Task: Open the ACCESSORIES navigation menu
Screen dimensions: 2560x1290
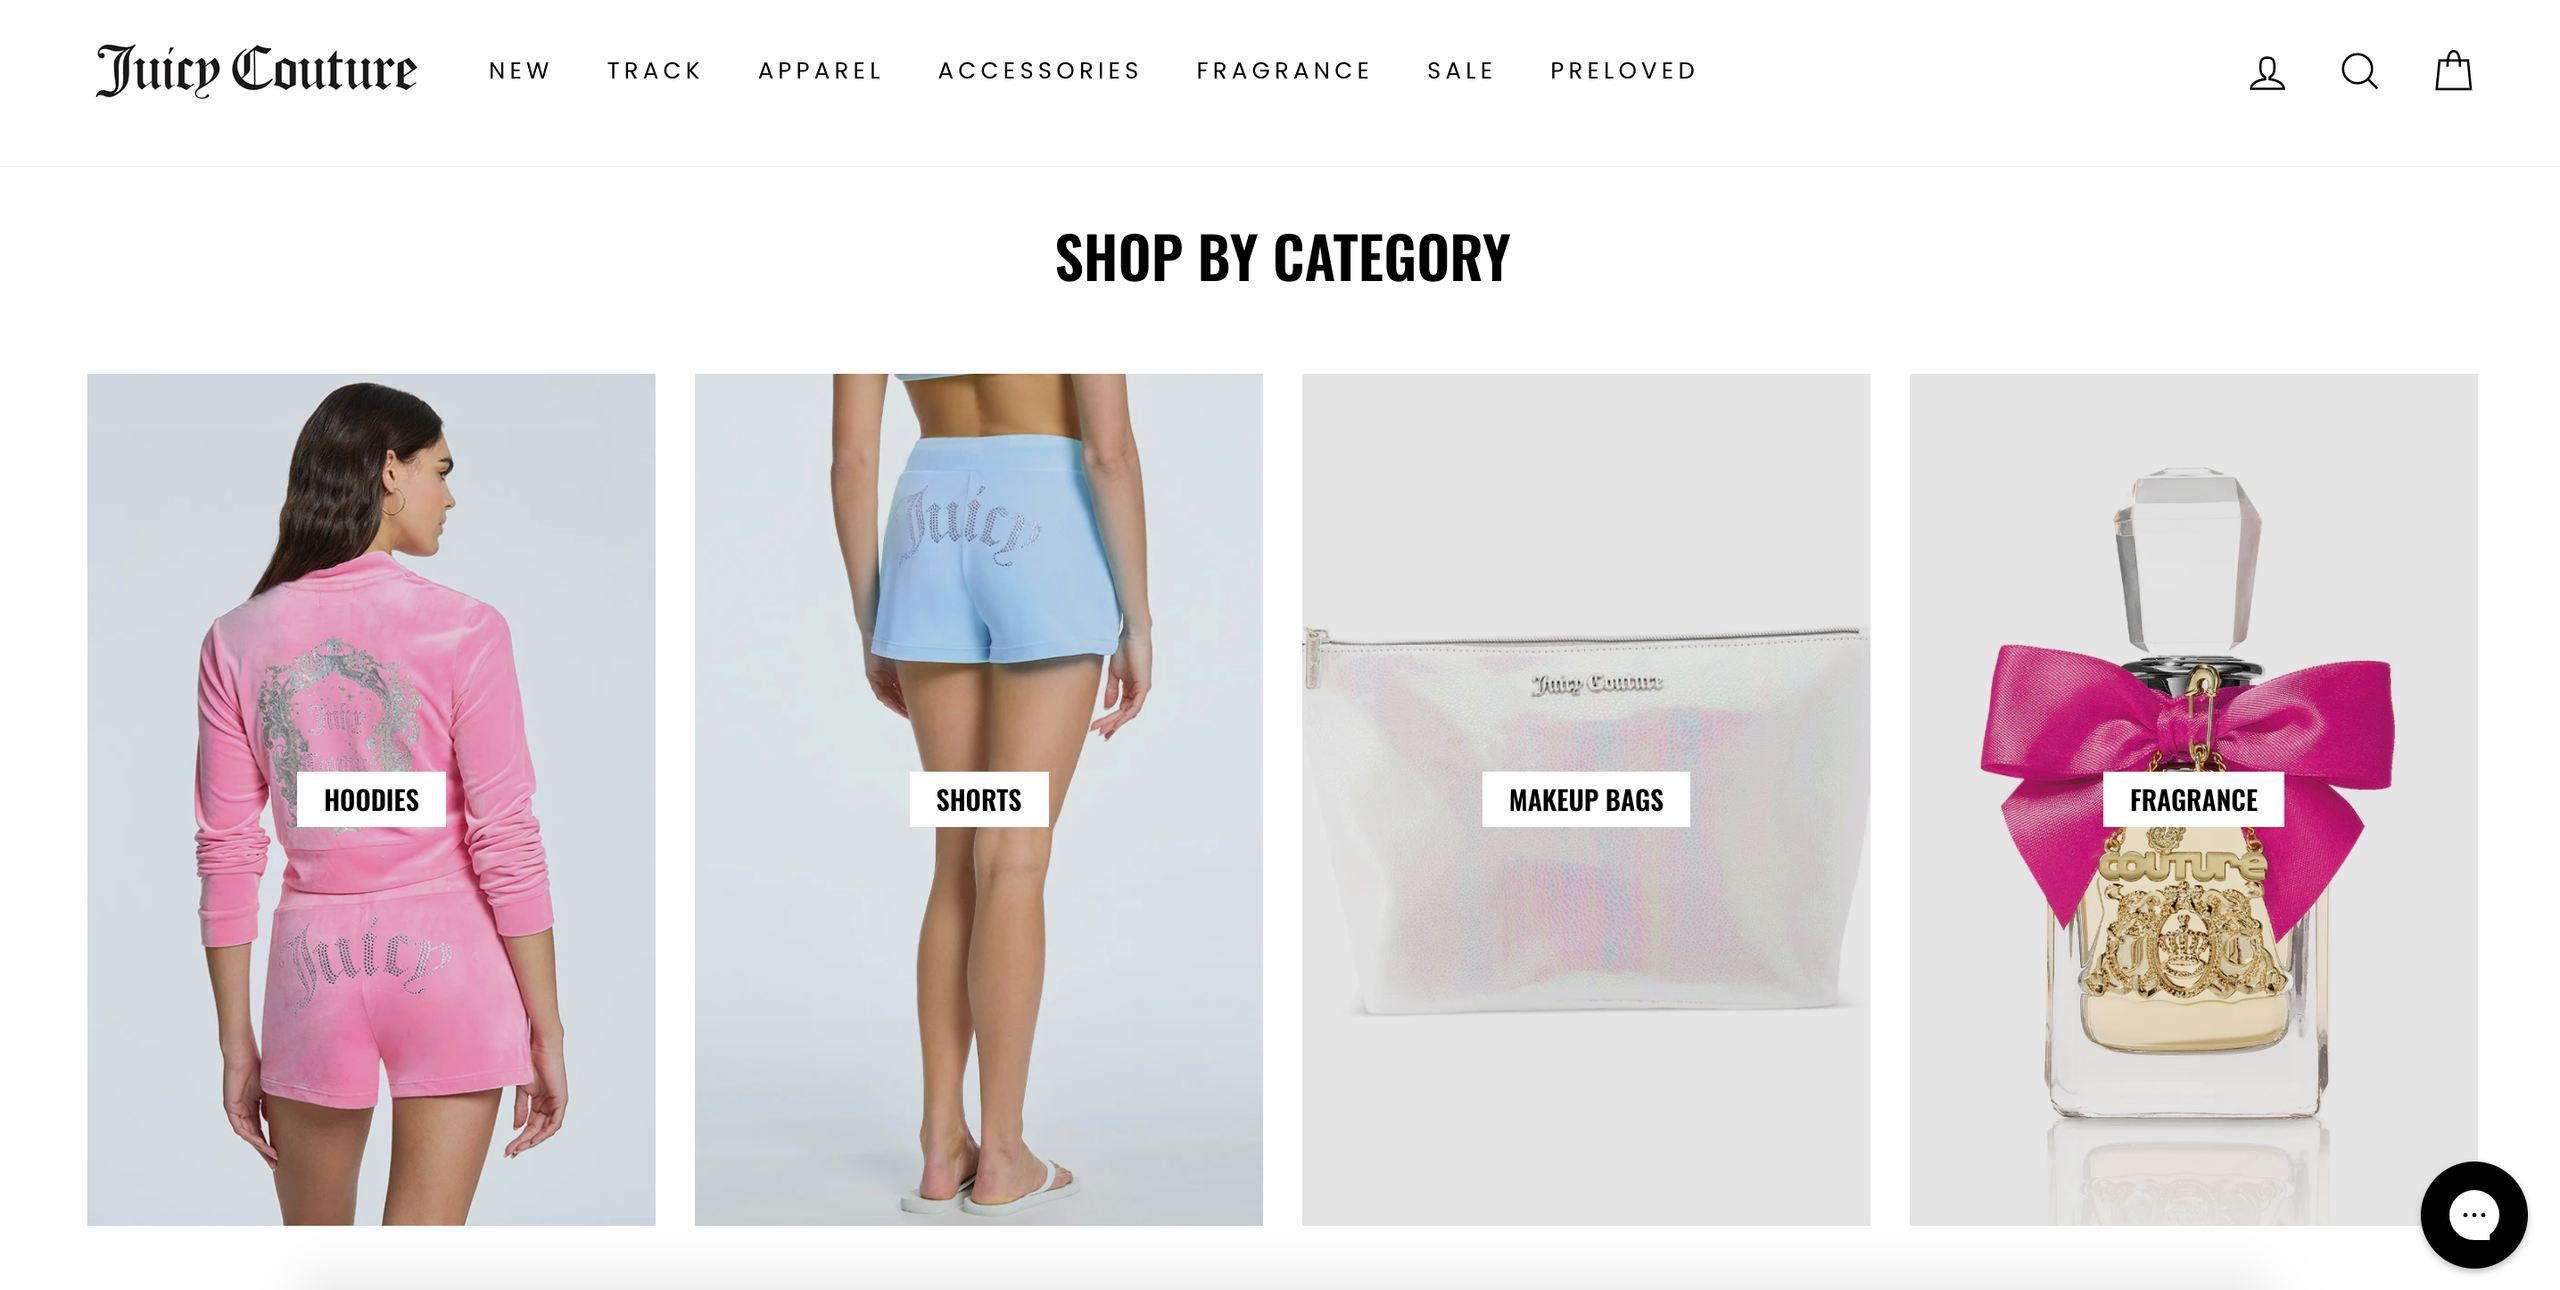Action: (x=1040, y=71)
